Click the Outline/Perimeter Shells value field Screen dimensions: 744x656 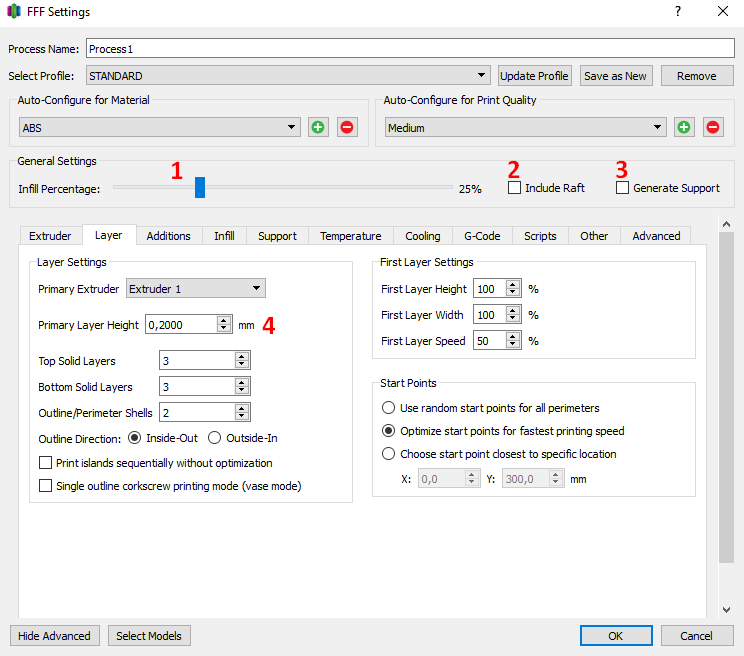(x=197, y=413)
